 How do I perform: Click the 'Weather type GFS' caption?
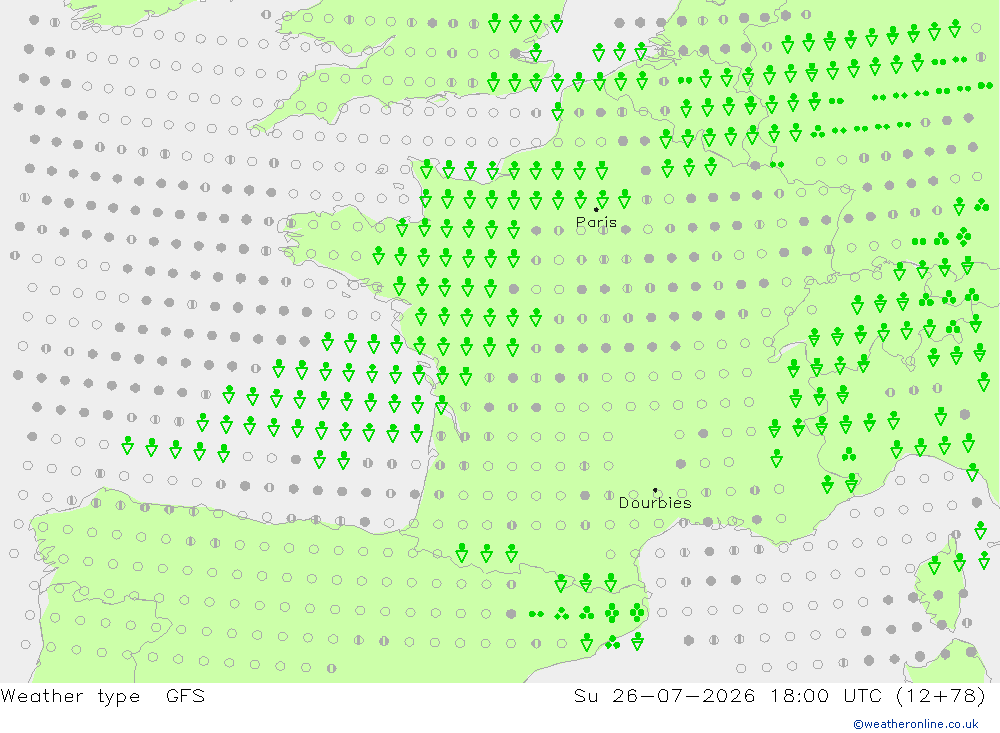tap(103, 696)
